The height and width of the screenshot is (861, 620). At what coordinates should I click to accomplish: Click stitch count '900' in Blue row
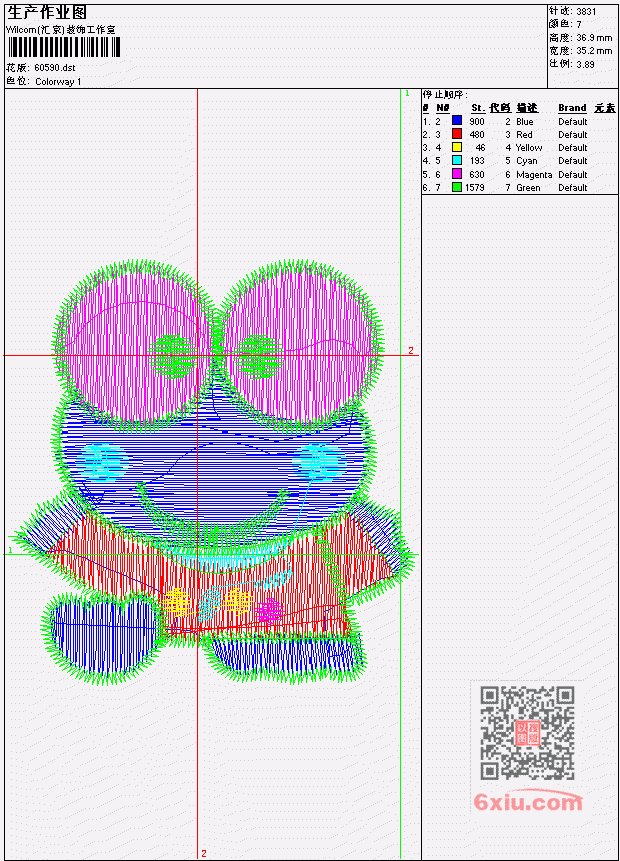[x=477, y=121]
